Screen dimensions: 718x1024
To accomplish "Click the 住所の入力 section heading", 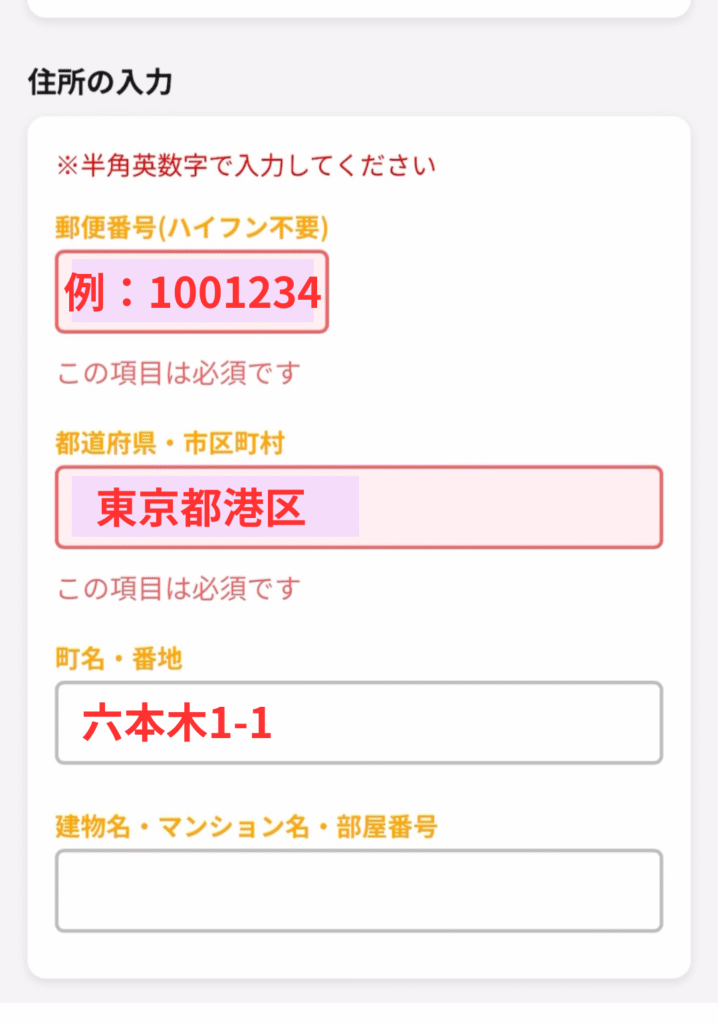I will pyautogui.click(x=100, y=82).
